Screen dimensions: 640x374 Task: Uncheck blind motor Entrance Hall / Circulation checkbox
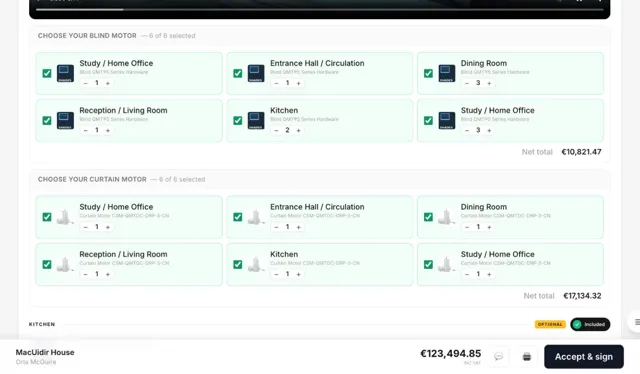click(238, 73)
